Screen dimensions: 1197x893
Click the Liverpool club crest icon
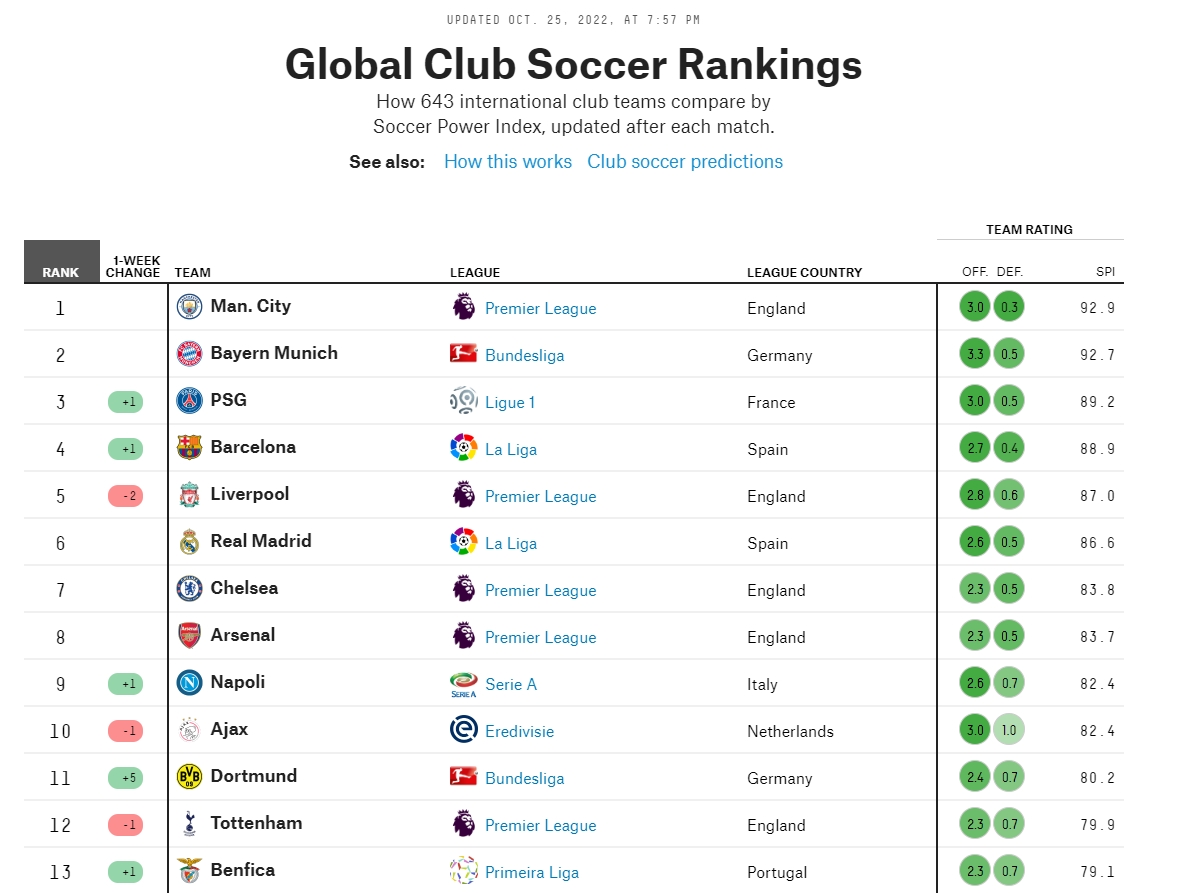click(189, 495)
